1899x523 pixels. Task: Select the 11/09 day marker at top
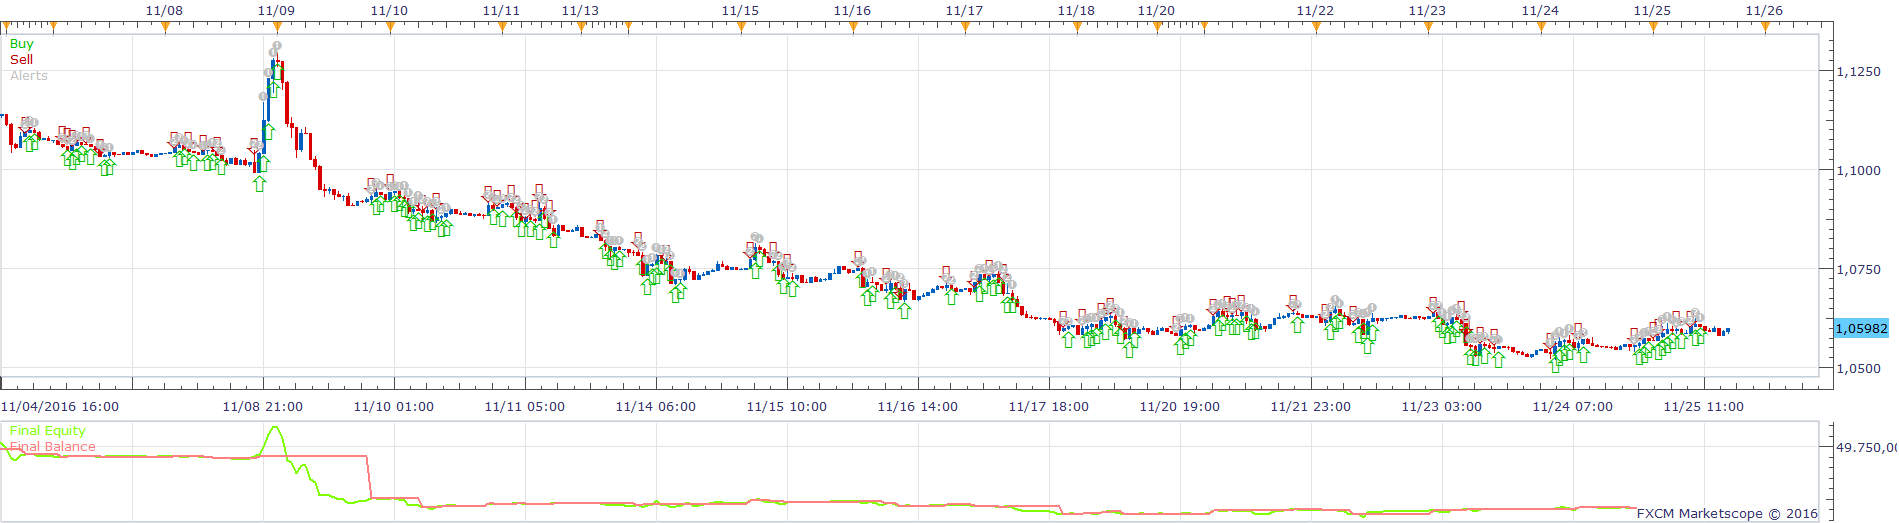click(x=276, y=11)
